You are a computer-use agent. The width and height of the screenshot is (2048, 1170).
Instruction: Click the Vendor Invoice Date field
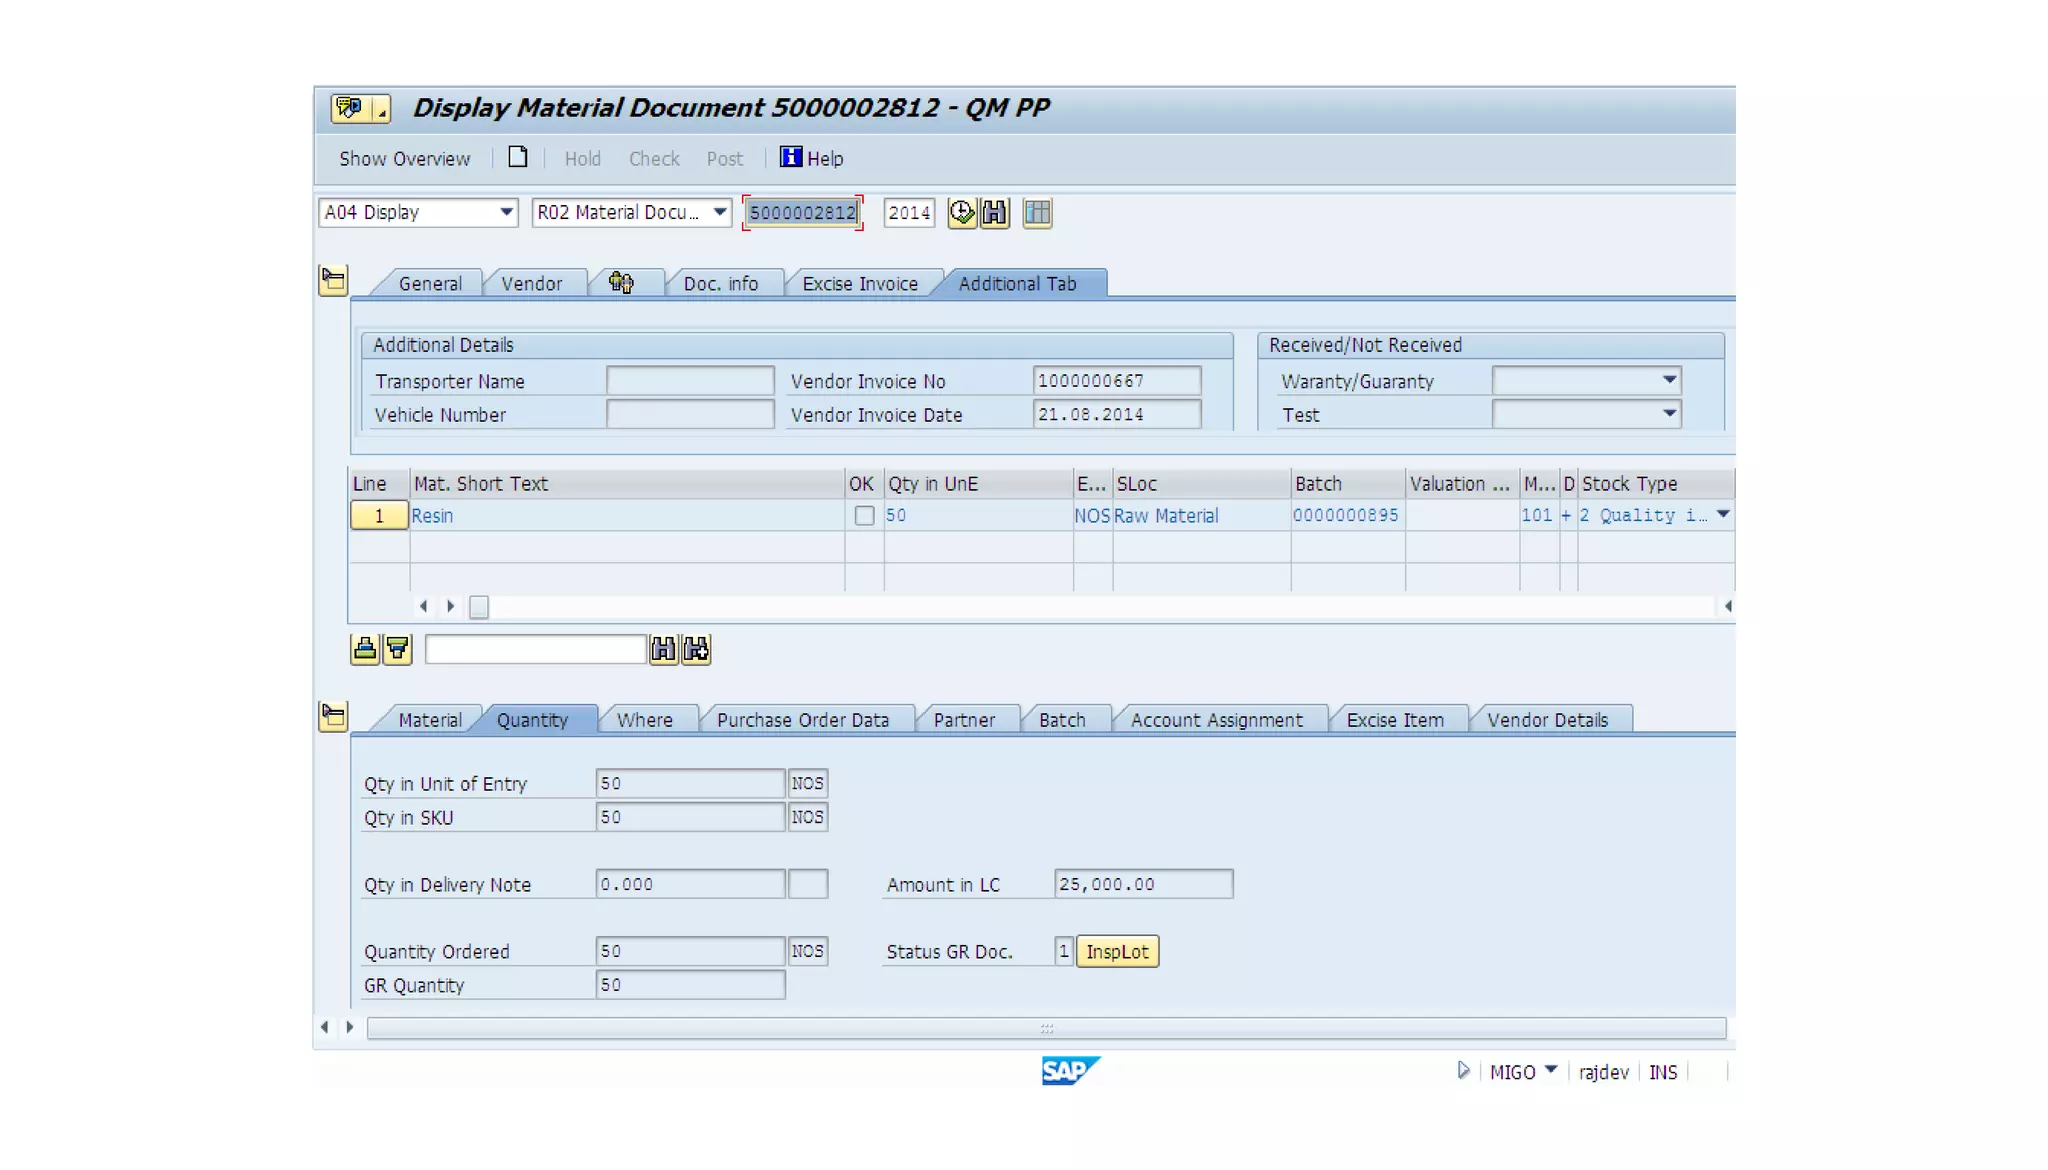pyautogui.click(x=1116, y=414)
